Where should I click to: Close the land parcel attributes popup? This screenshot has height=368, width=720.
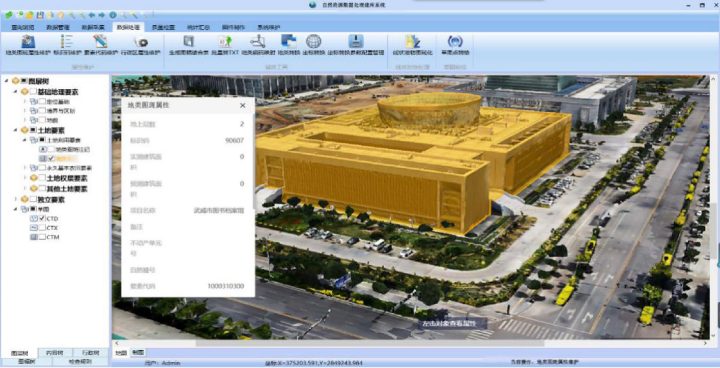click(242, 105)
